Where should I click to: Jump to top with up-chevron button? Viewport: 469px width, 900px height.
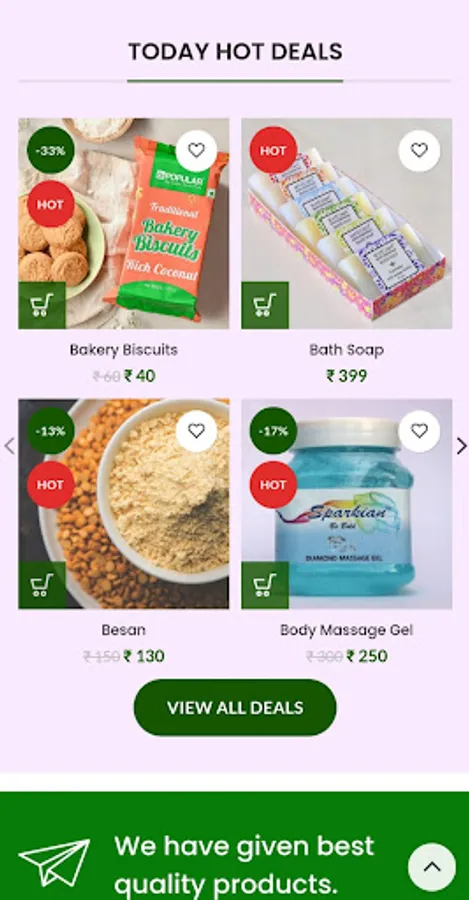point(432,867)
